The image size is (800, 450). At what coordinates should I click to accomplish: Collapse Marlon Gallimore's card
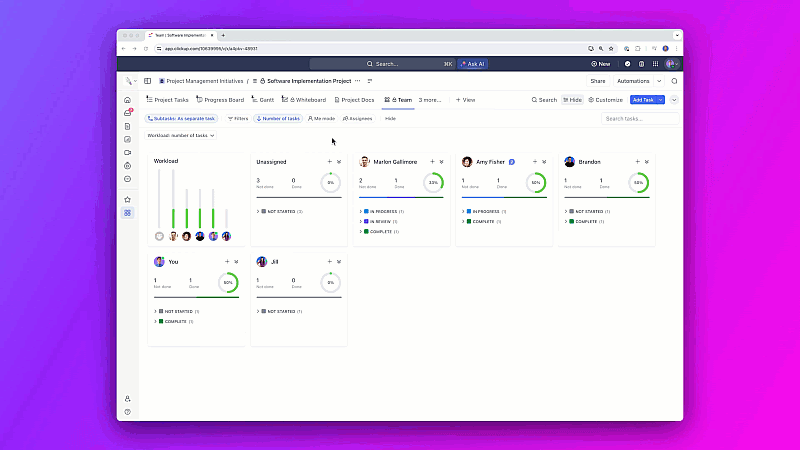(442, 162)
